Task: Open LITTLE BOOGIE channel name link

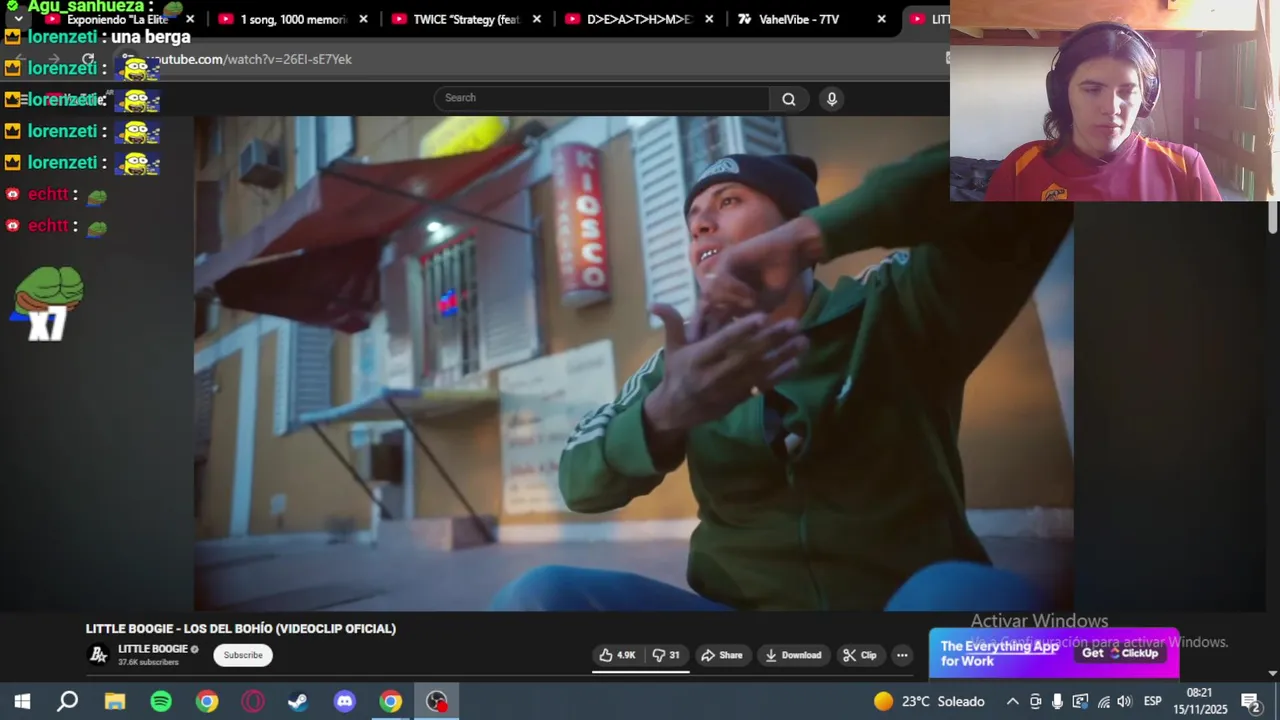Action: tap(153, 649)
